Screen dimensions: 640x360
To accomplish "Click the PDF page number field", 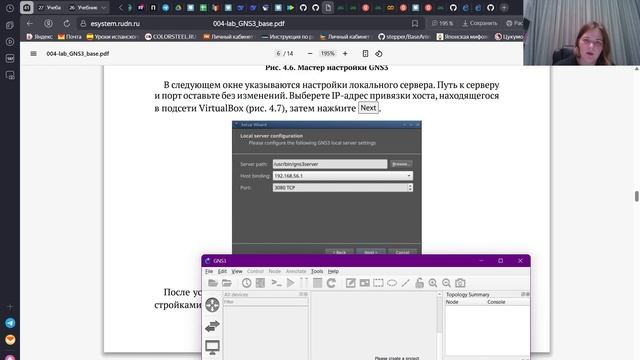I will pos(278,53).
